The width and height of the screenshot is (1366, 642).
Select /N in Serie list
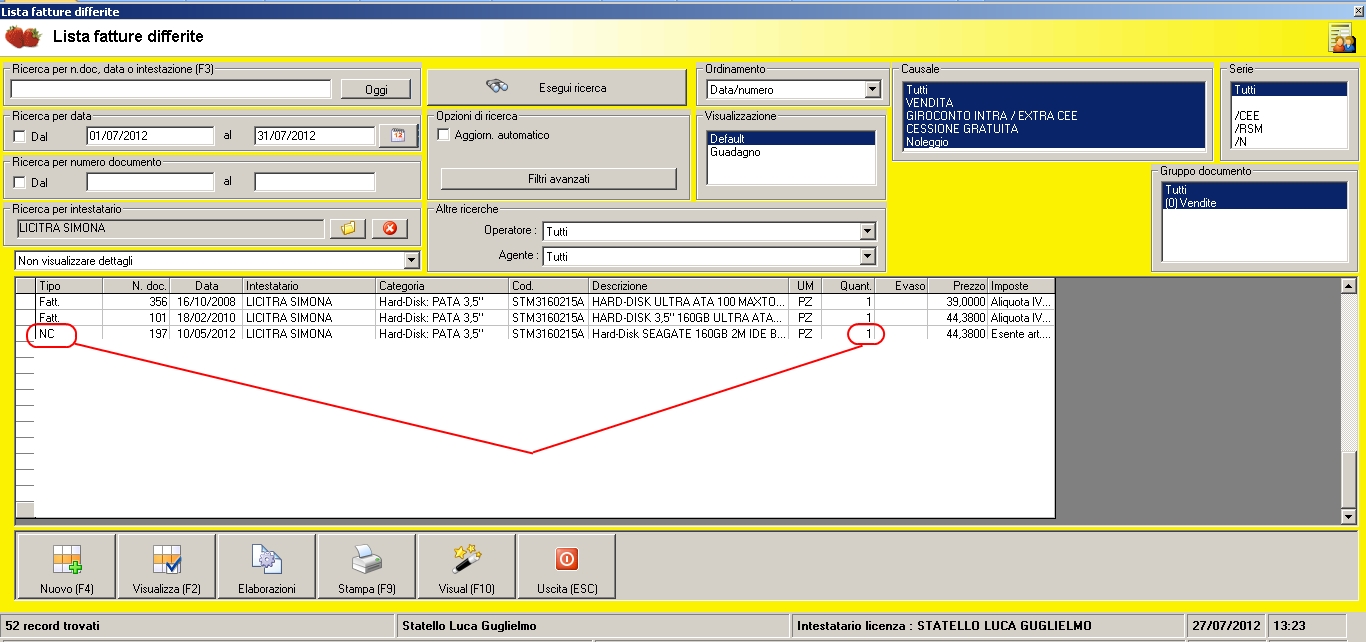(x=1289, y=142)
